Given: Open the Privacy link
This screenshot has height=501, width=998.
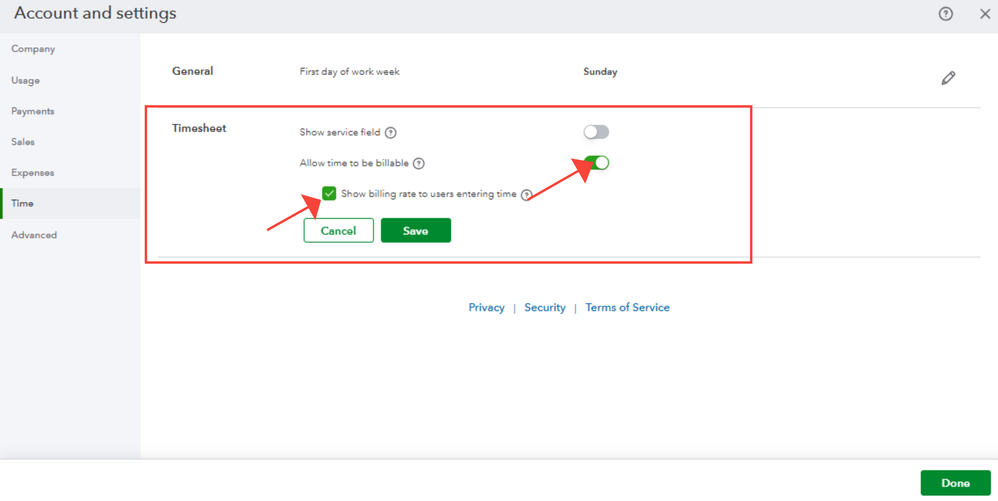Looking at the screenshot, I should point(486,308).
